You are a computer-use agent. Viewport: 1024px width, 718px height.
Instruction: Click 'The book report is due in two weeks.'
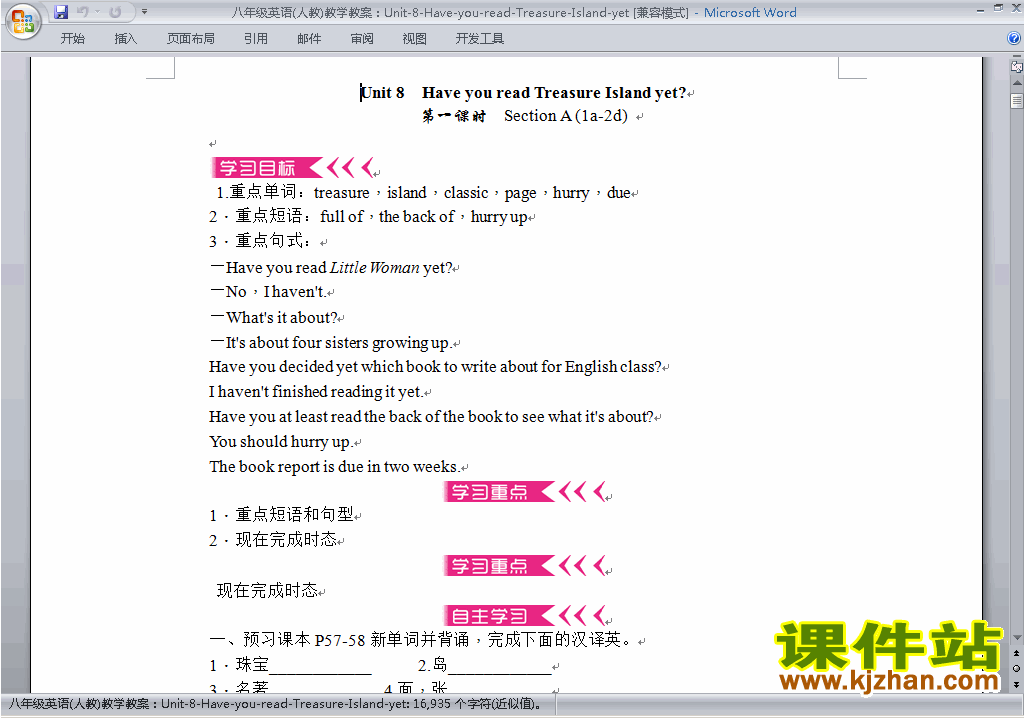[334, 467]
